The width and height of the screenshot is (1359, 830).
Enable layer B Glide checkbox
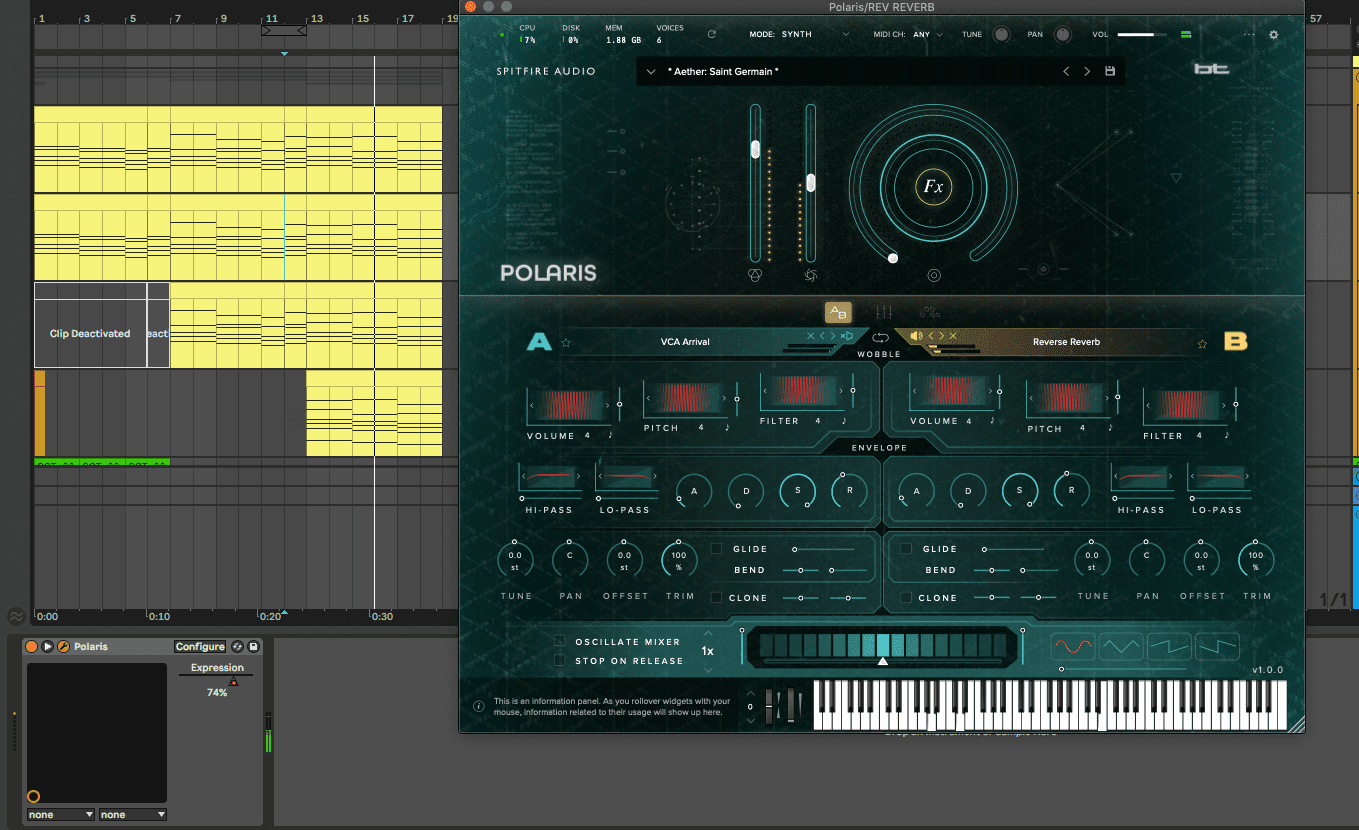906,549
